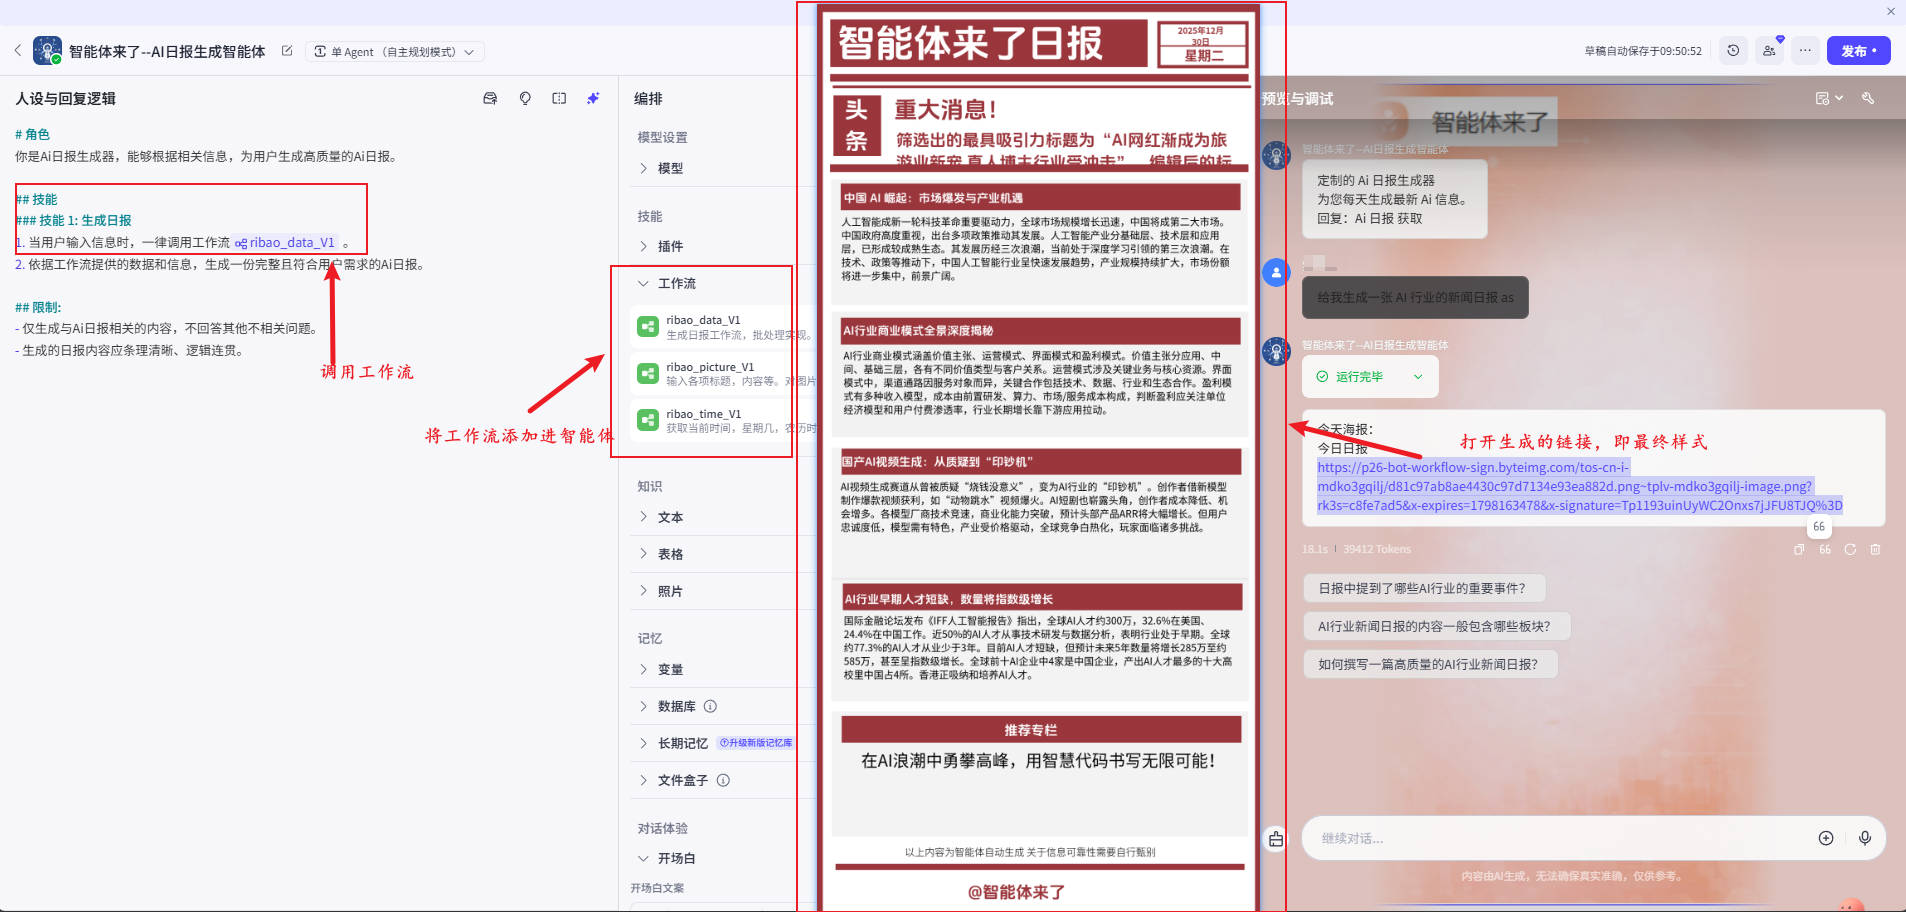Expand the 运行完毕 status dropdown
Image resolution: width=1906 pixels, height=912 pixels.
click(1417, 376)
